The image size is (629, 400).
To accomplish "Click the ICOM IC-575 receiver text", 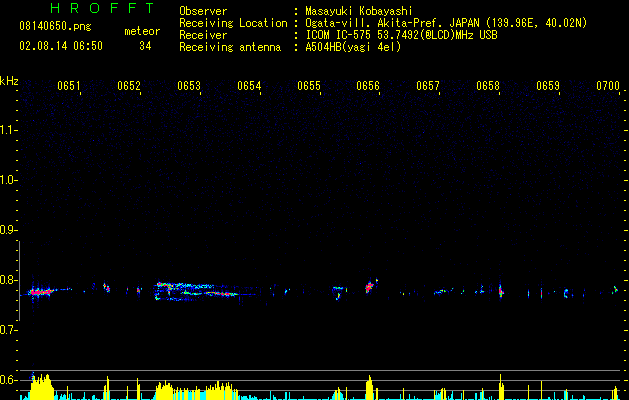I will (x=401, y=35).
